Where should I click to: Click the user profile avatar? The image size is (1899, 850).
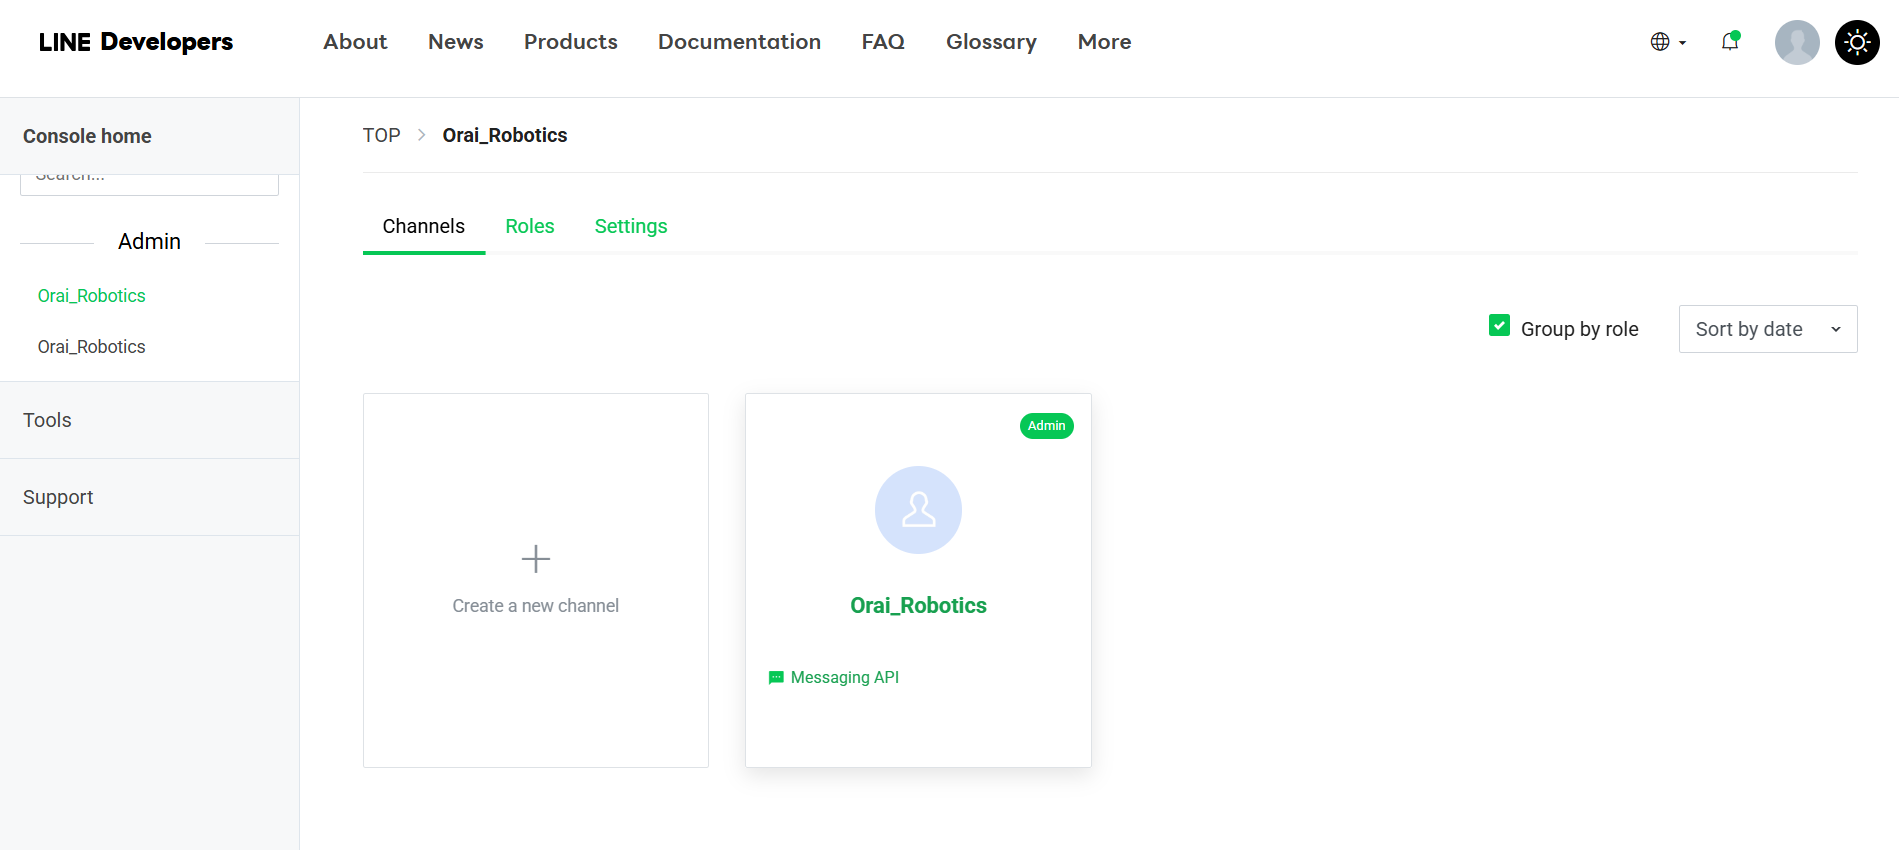point(1796,43)
